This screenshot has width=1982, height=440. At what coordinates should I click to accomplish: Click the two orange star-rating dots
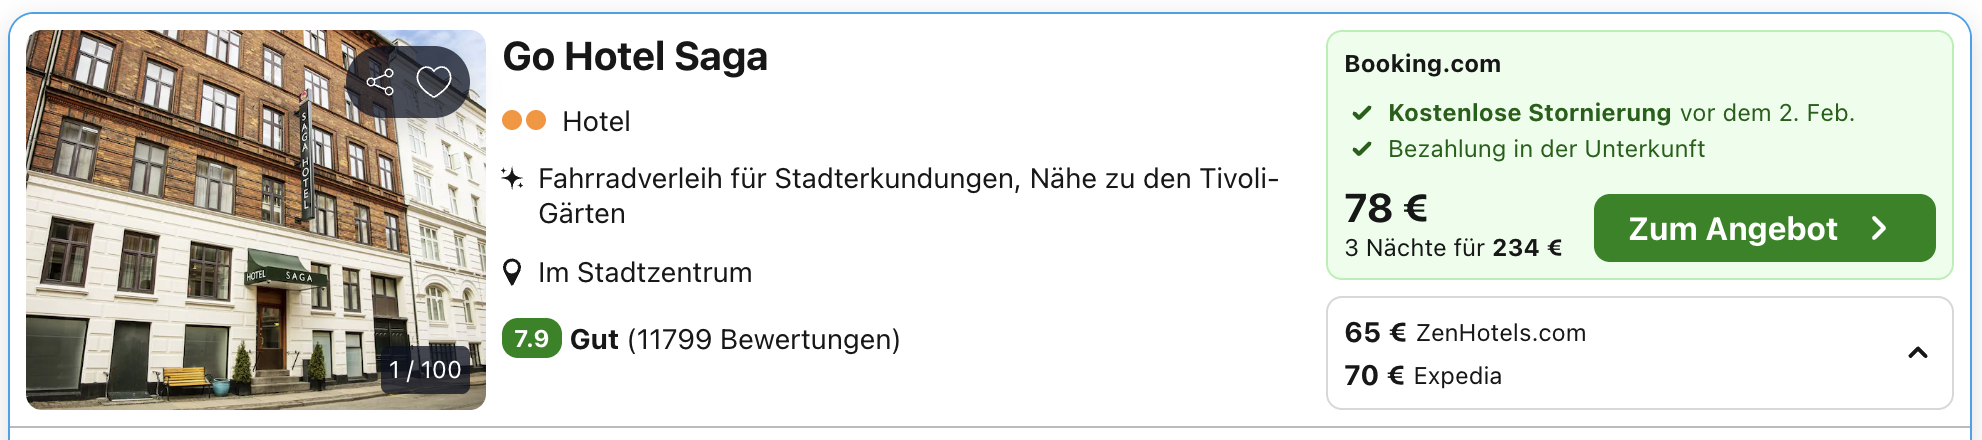pos(524,121)
